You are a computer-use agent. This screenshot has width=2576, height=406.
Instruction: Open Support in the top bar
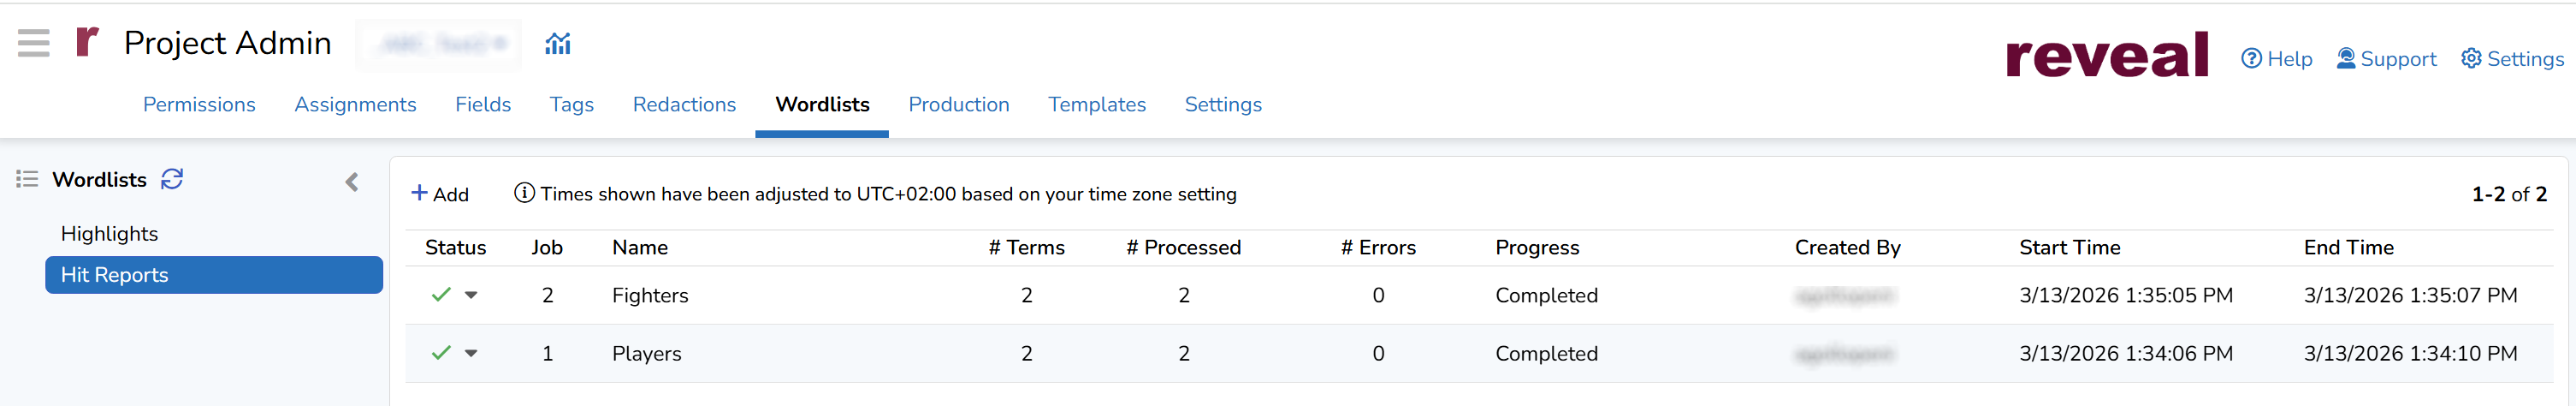2386,59
